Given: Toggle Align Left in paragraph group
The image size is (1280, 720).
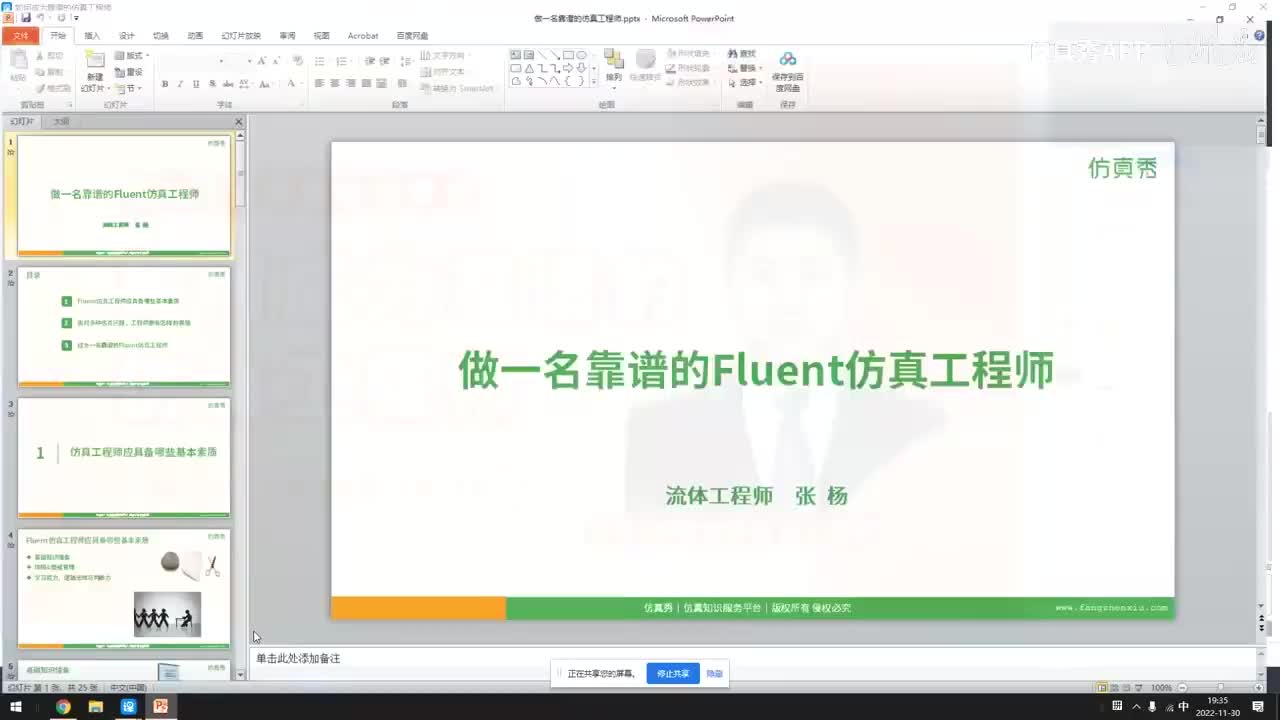Looking at the screenshot, I should (319, 84).
